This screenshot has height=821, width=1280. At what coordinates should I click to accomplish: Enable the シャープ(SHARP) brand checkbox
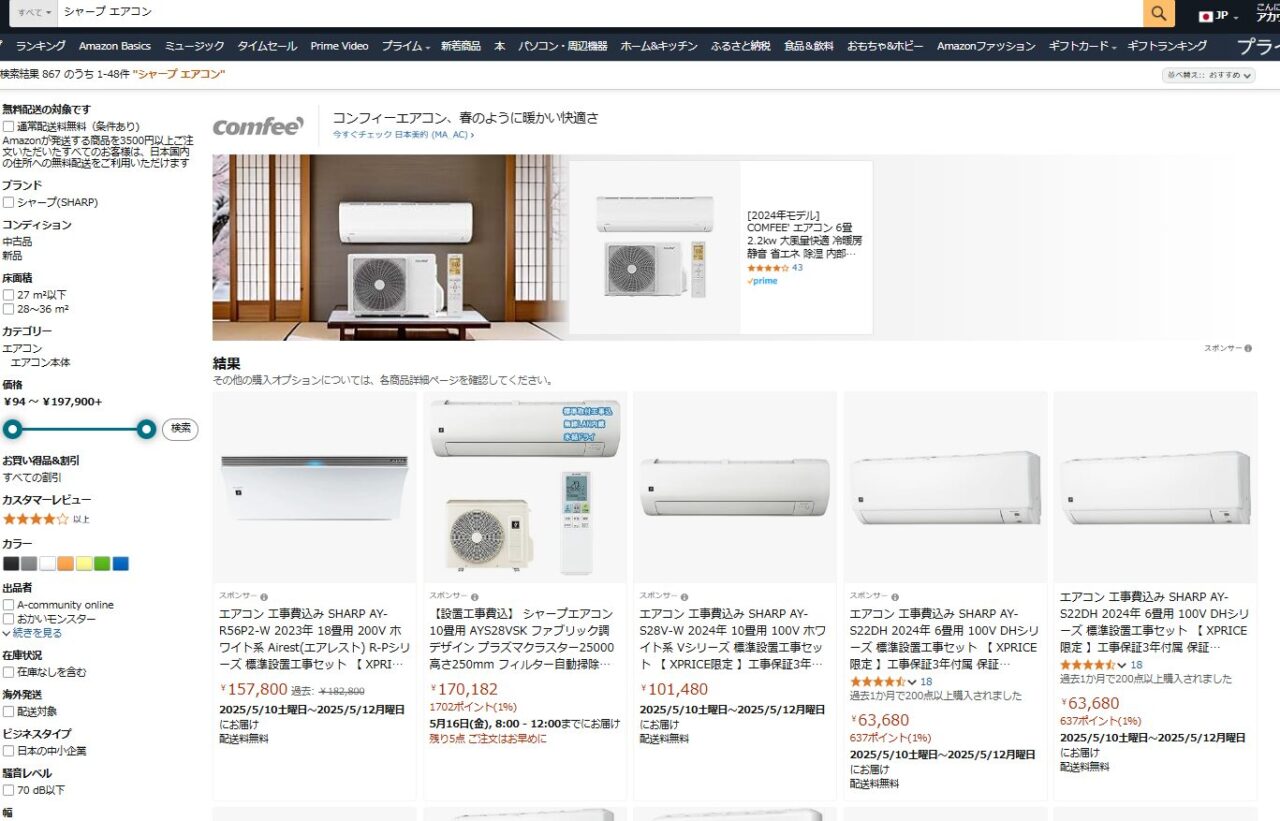(x=8, y=202)
